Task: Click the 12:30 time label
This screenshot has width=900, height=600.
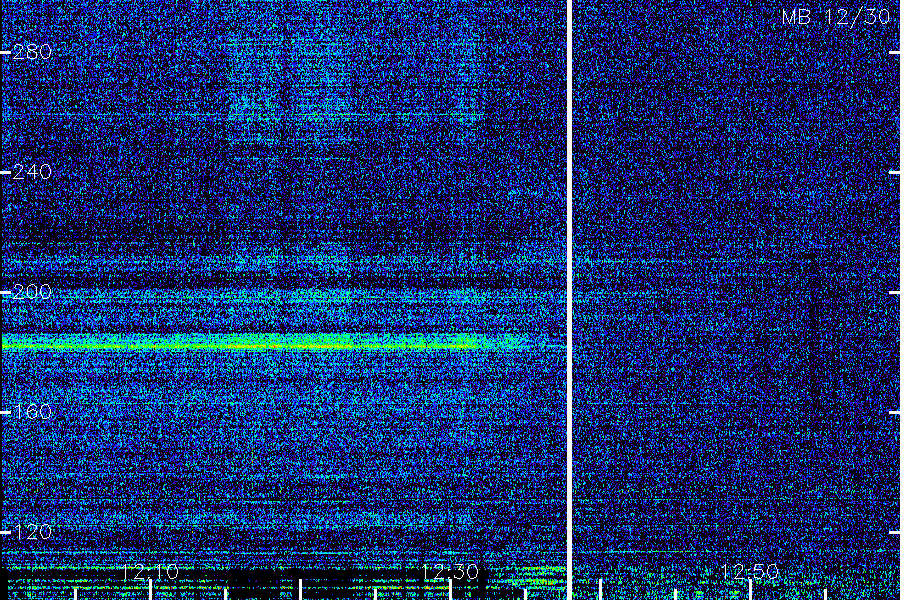Action: tap(450, 571)
